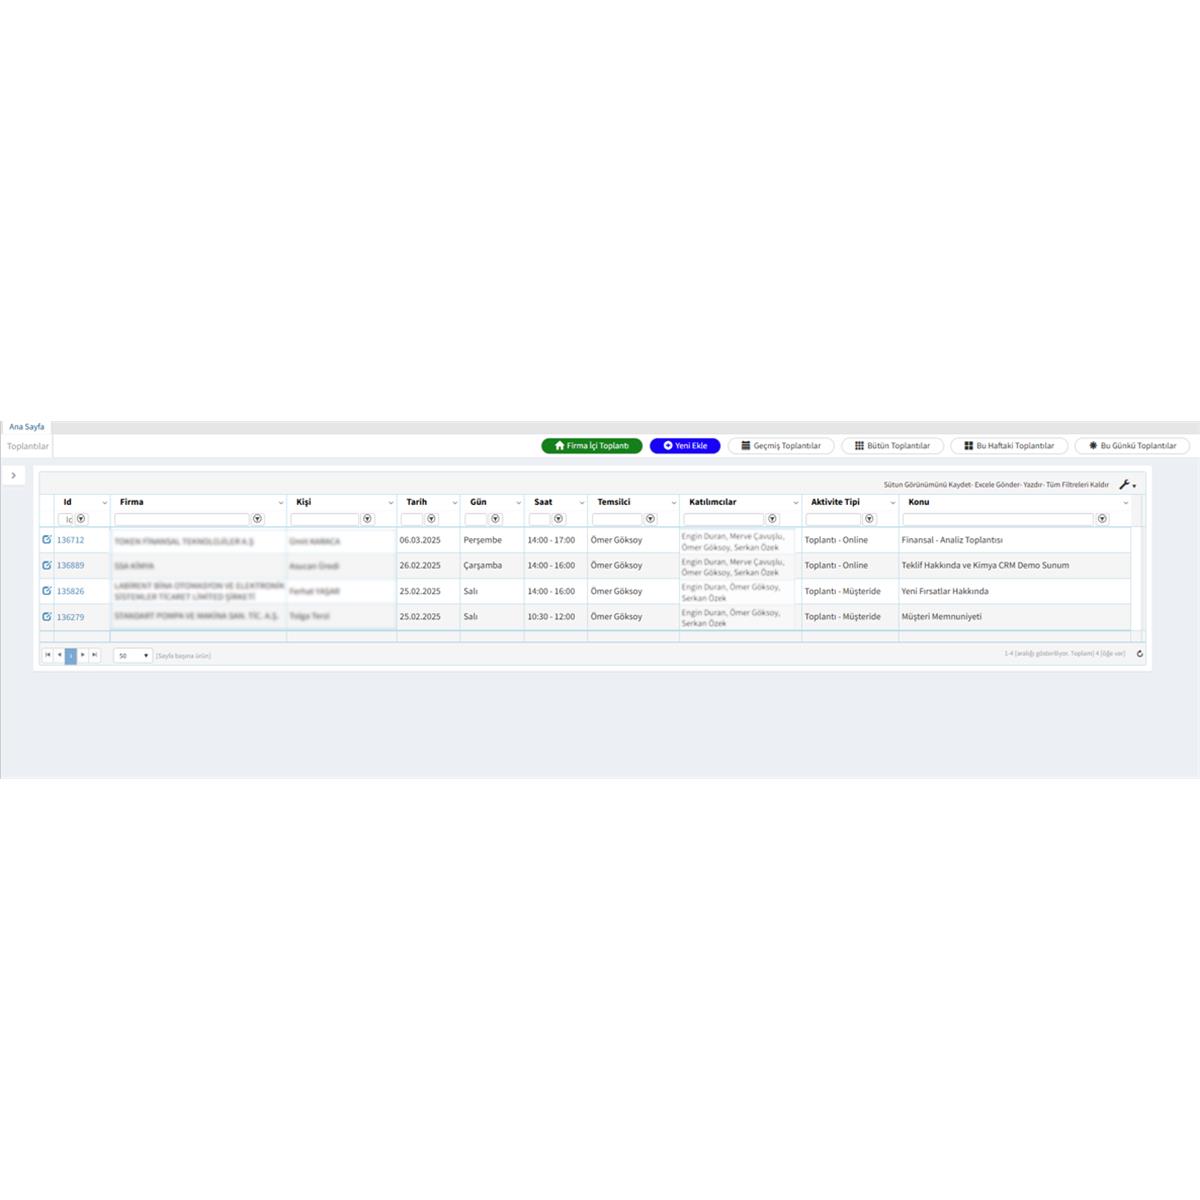Select the 'Müşteri Memnuniyeti' cell

tap(1015, 617)
